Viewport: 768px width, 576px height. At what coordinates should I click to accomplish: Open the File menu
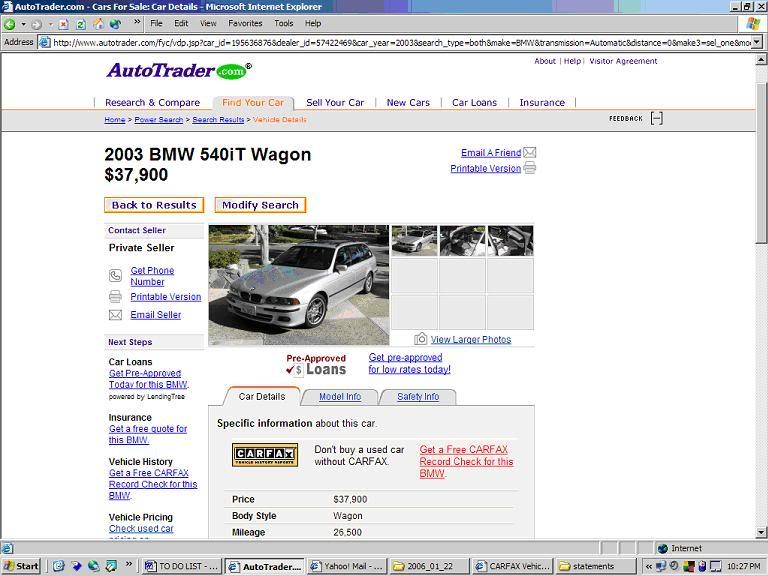156,23
